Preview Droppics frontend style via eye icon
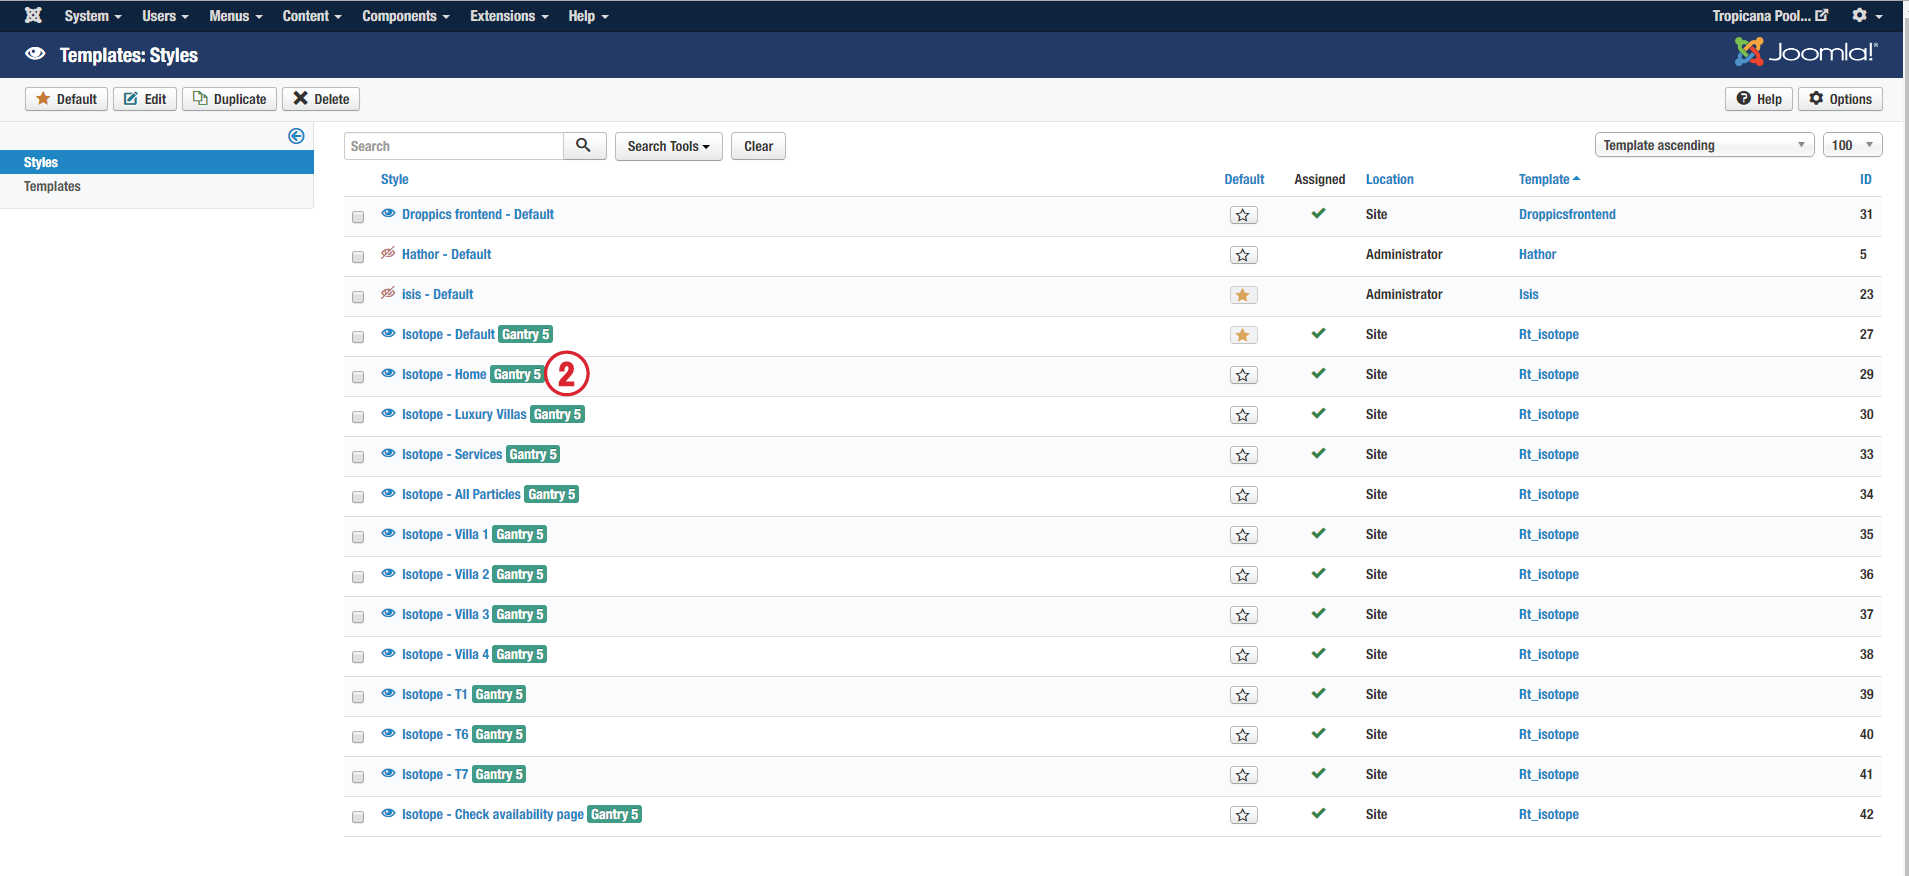Viewport: 1909px width, 876px height. (388, 213)
